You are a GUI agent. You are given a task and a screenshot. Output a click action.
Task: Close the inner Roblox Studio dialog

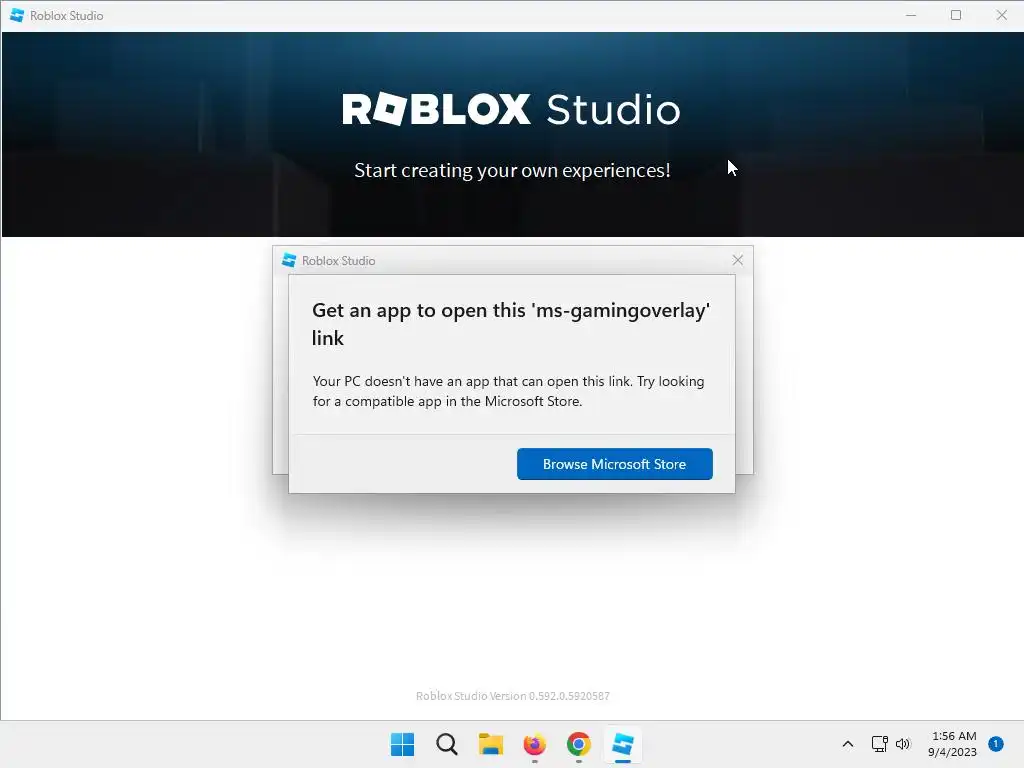[x=738, y=260]
